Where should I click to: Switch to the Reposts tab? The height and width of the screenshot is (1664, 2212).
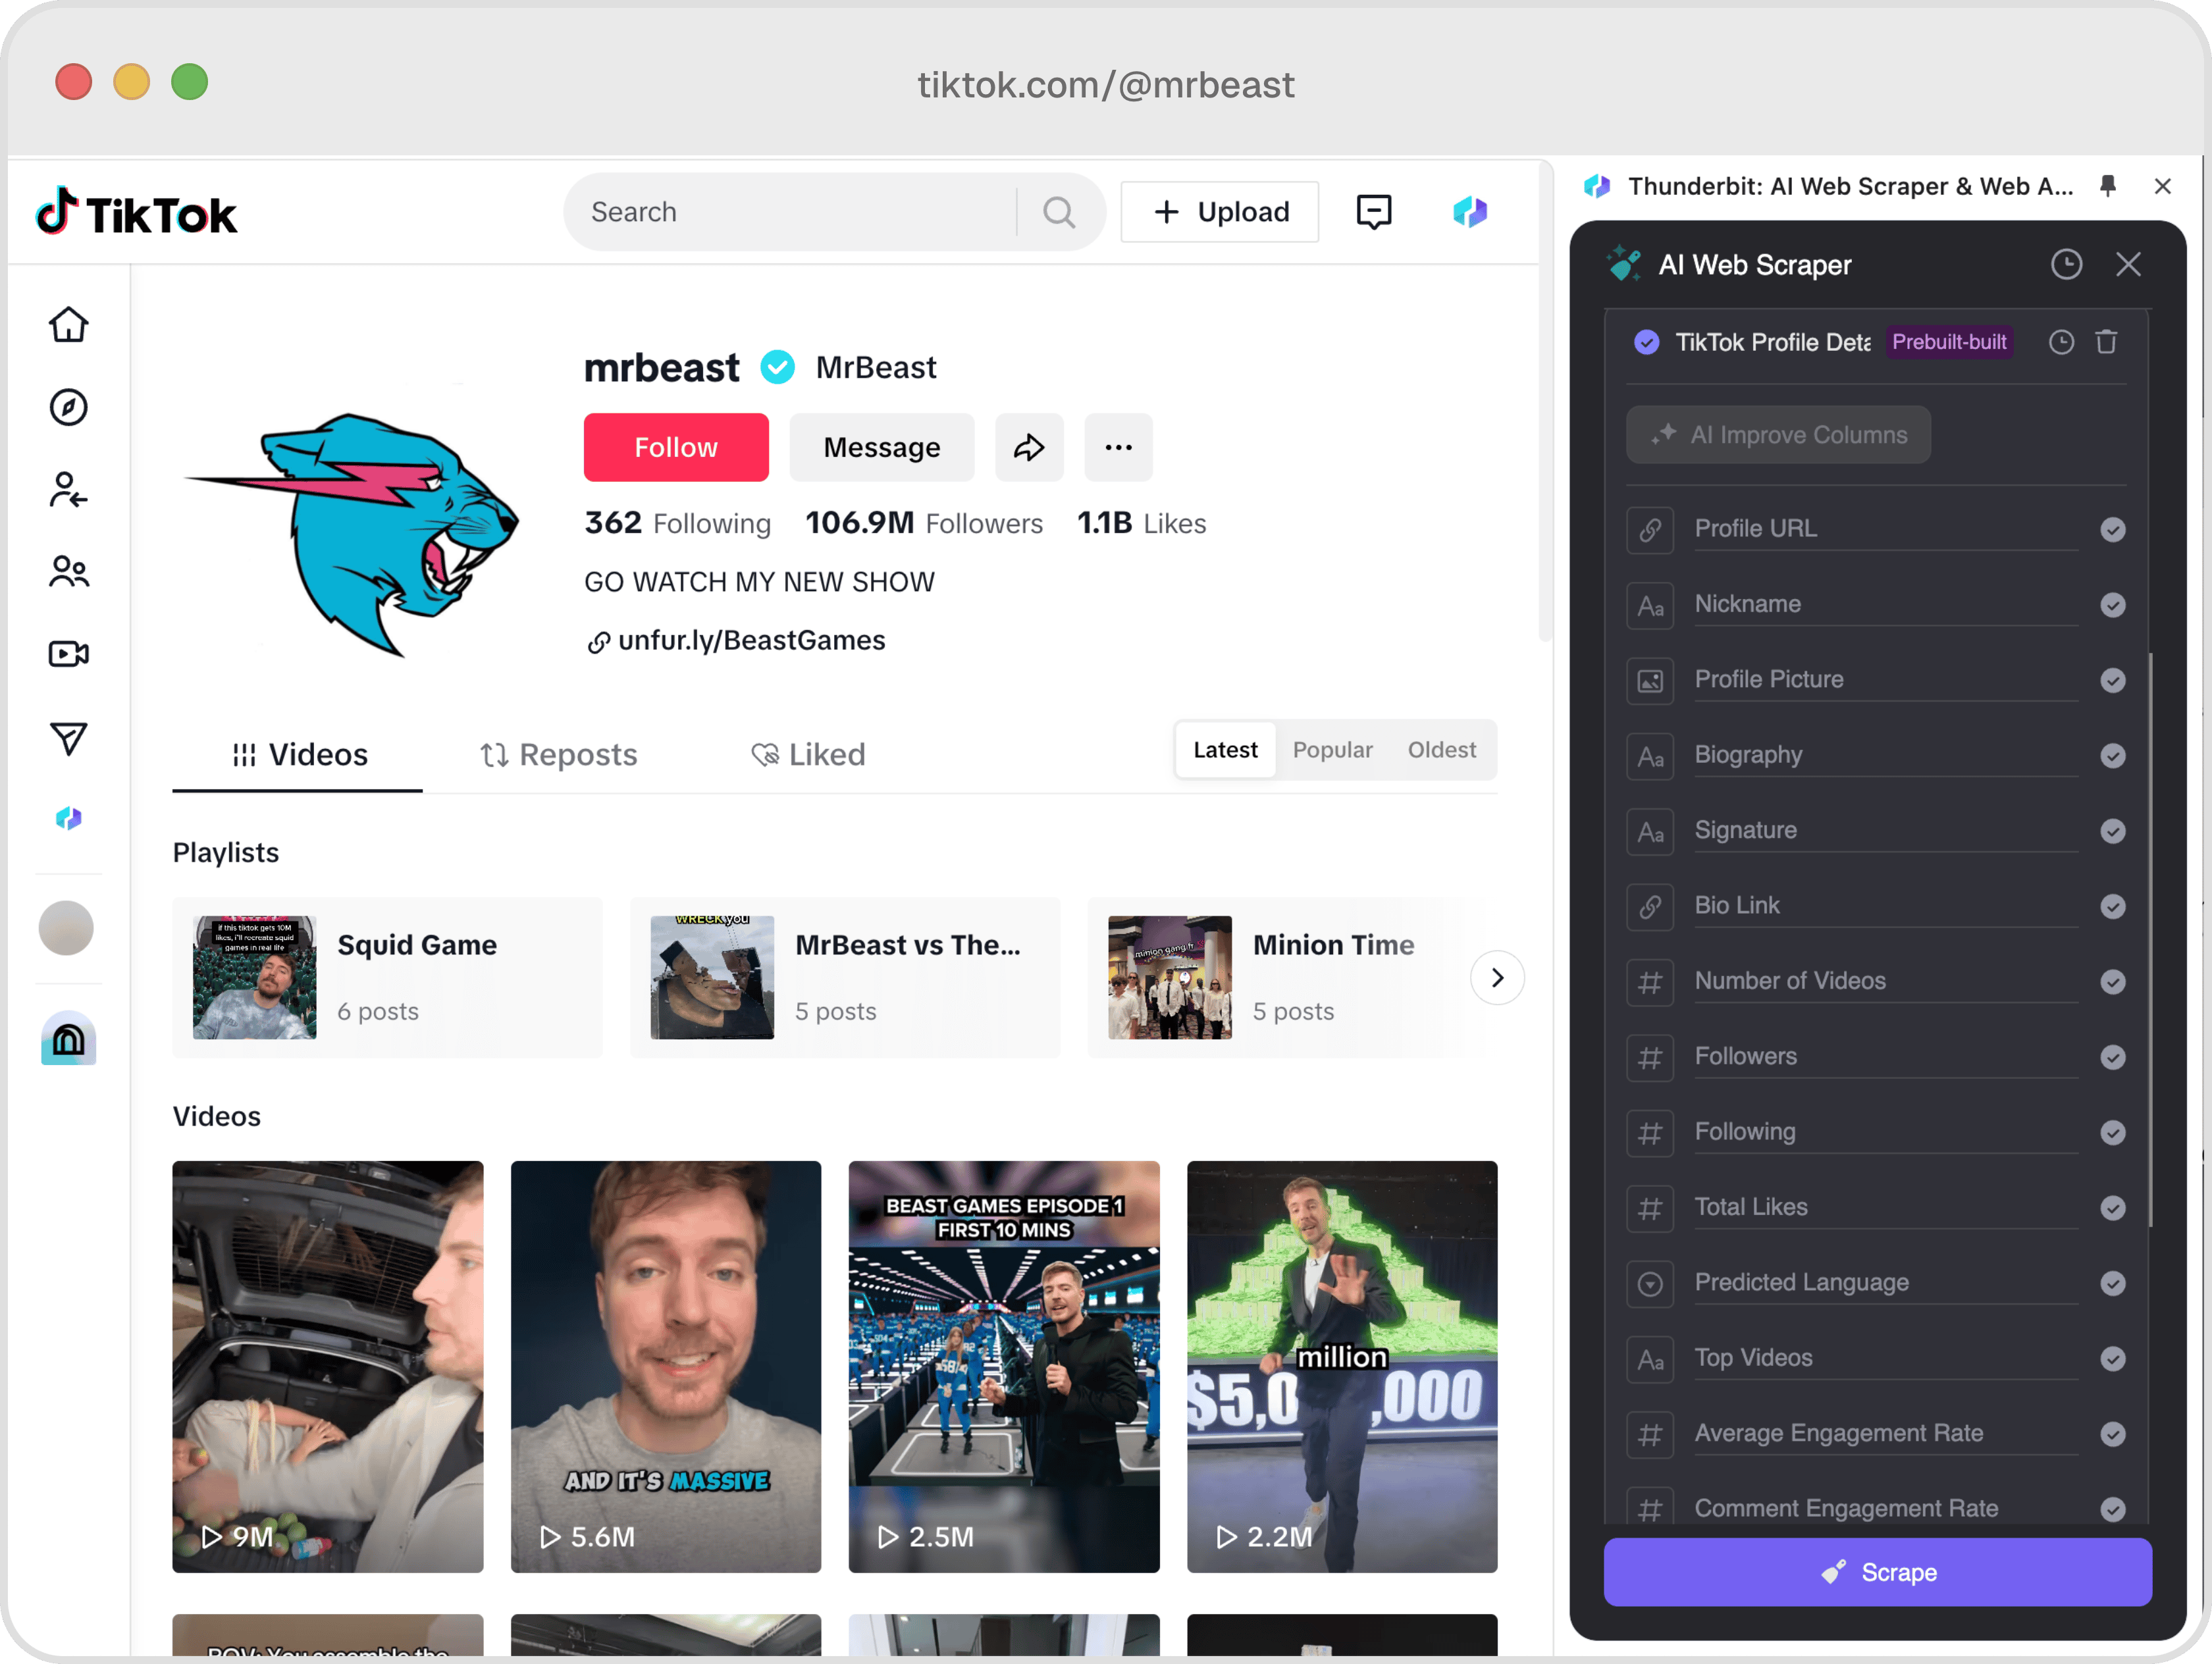[558, 755]
